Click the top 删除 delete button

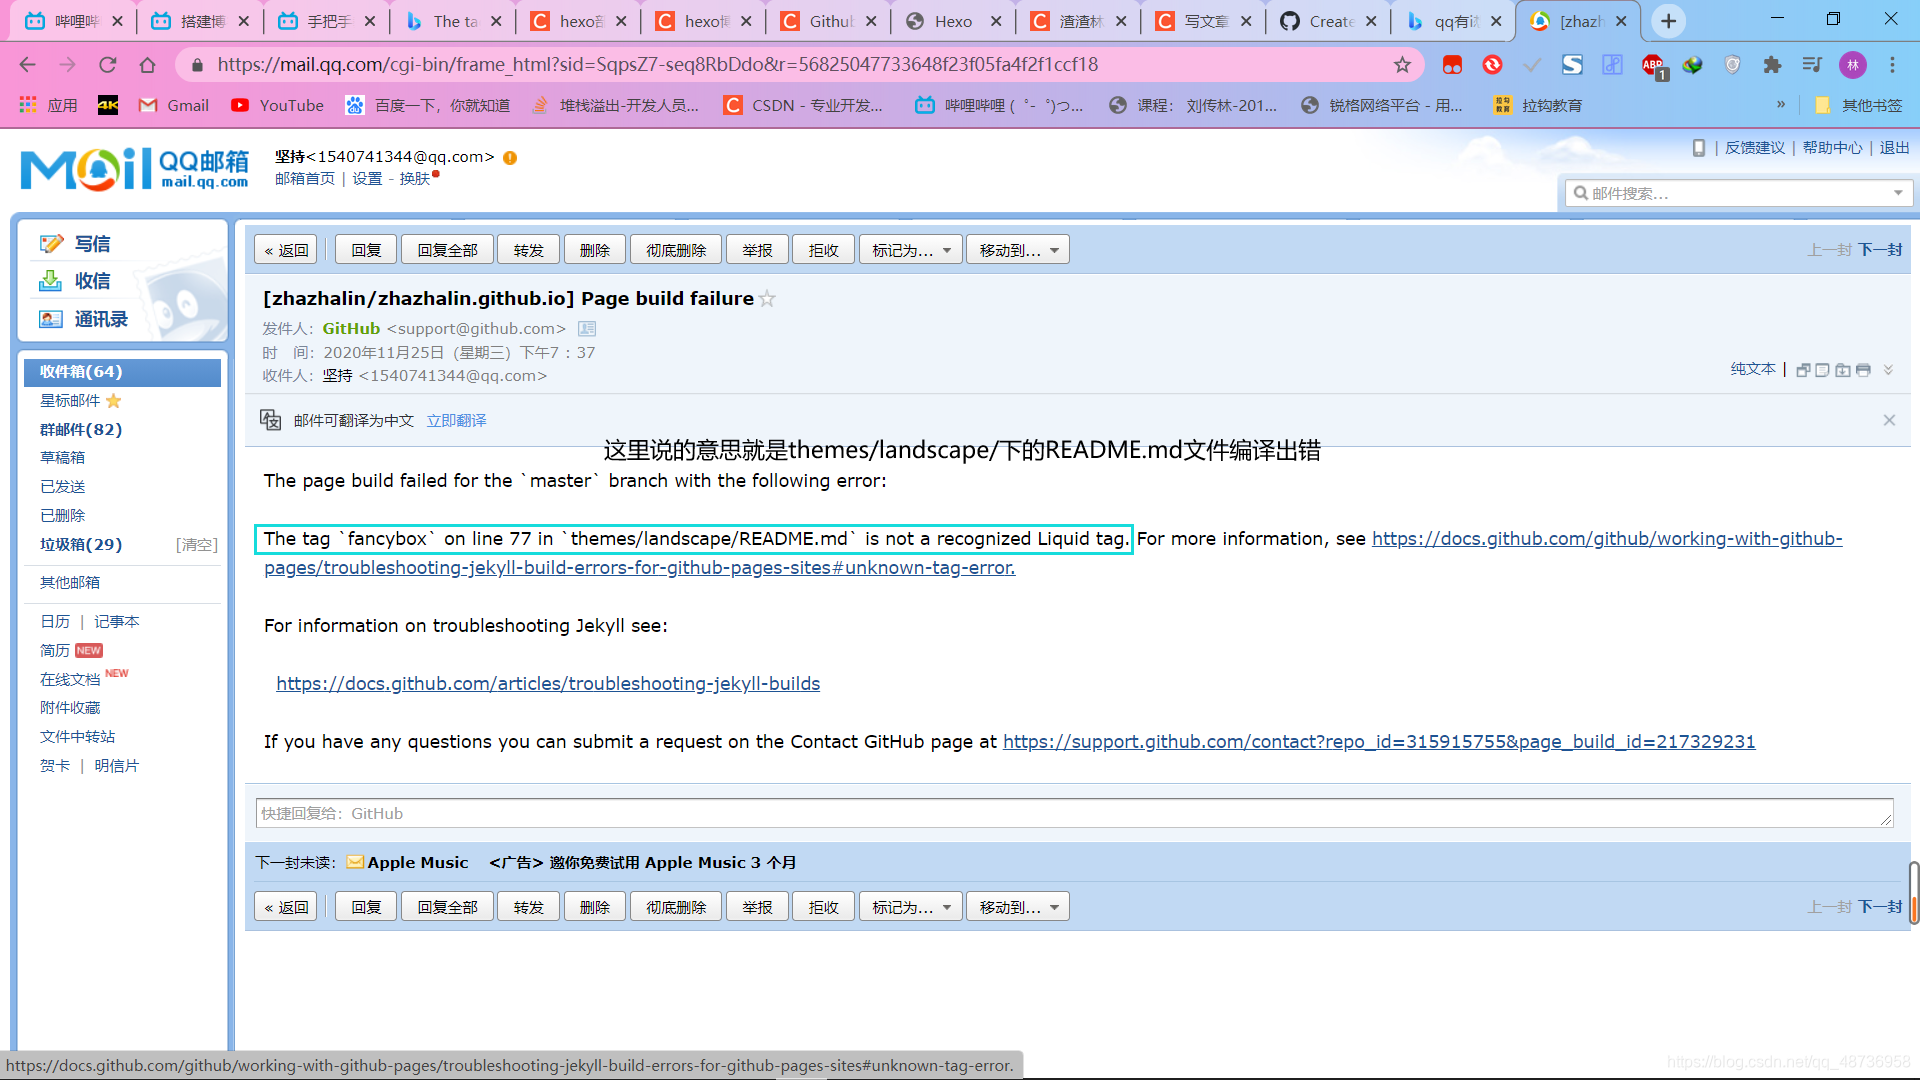point(595,250)
